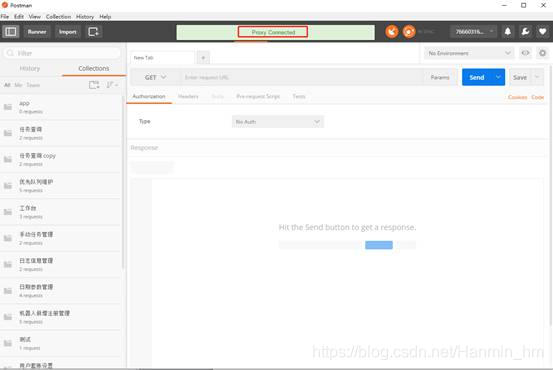Save the request
The image size is (553, 370).
pos(520,77)
